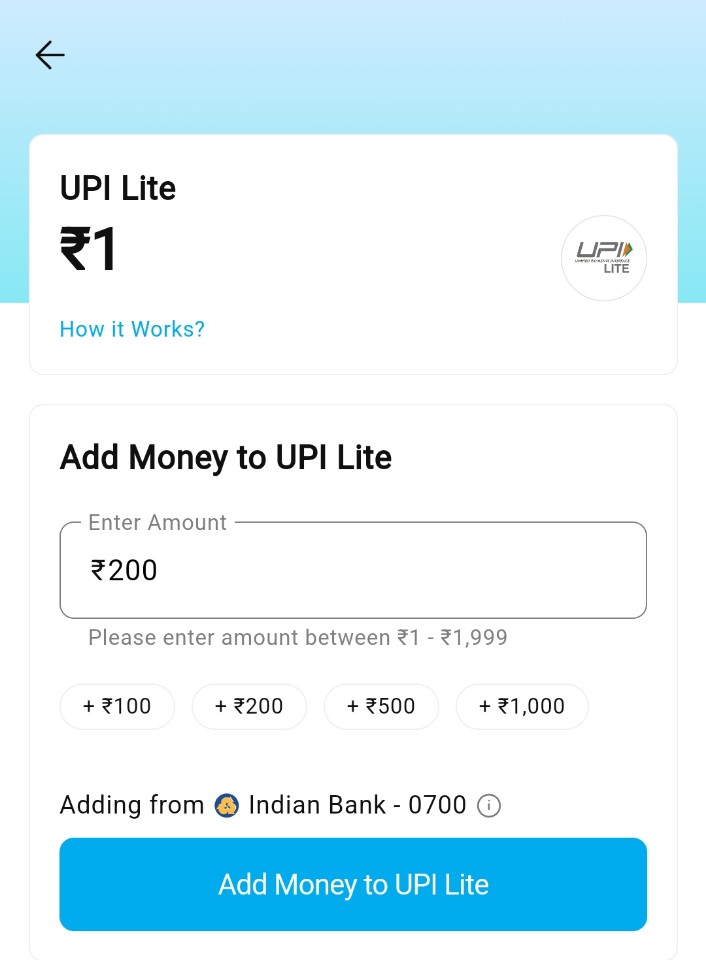The width and height of the screenshot is (706, 960).
Task: Tap the back arrow icon
Action: 50,55
